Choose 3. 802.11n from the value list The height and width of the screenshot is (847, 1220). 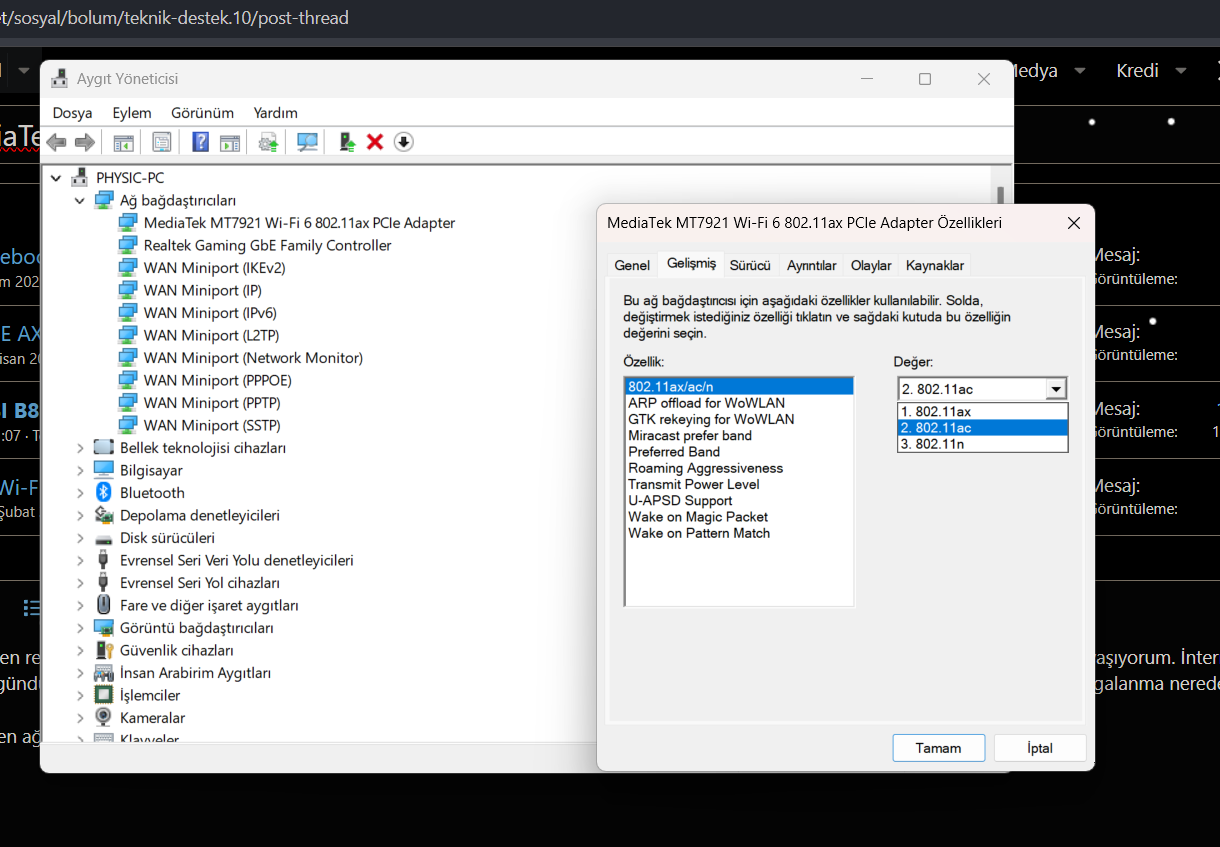(x=982, y=444)
